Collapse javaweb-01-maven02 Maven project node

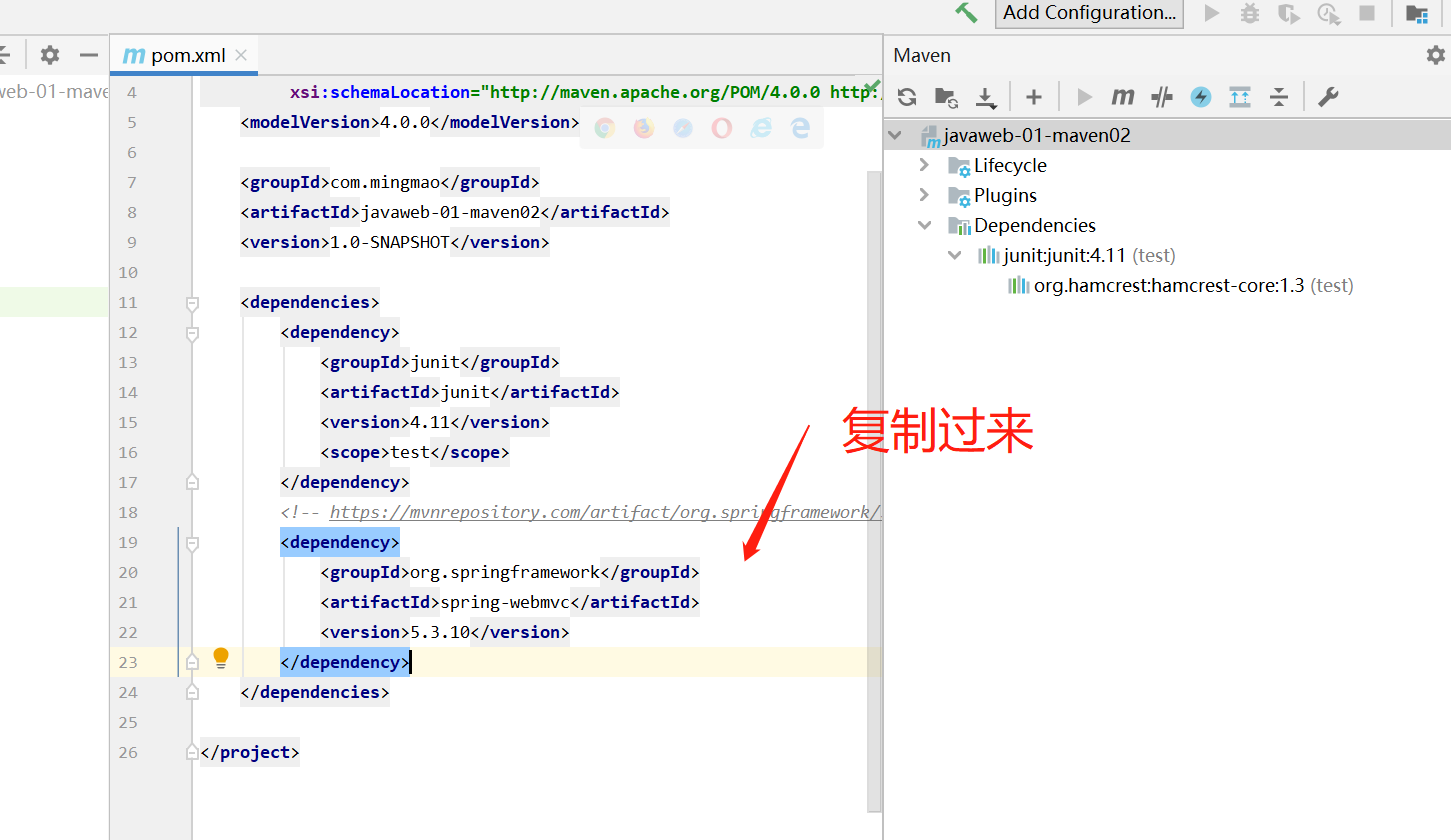pos(895,135)
